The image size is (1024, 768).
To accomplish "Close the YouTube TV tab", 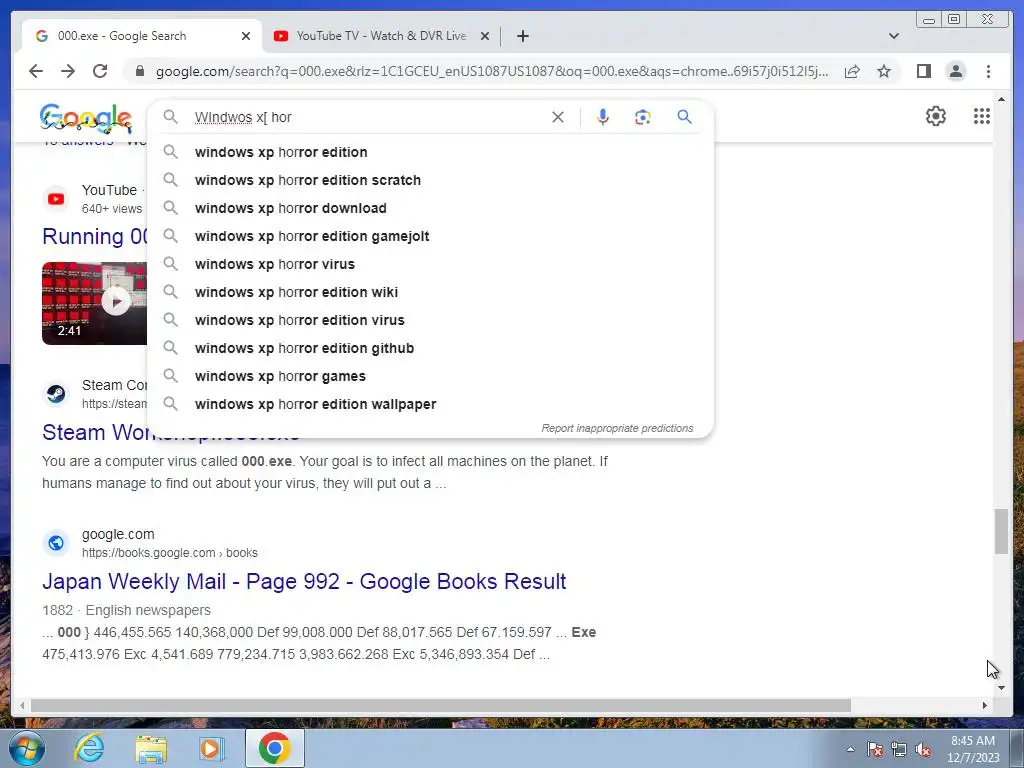I will point(485,36).
